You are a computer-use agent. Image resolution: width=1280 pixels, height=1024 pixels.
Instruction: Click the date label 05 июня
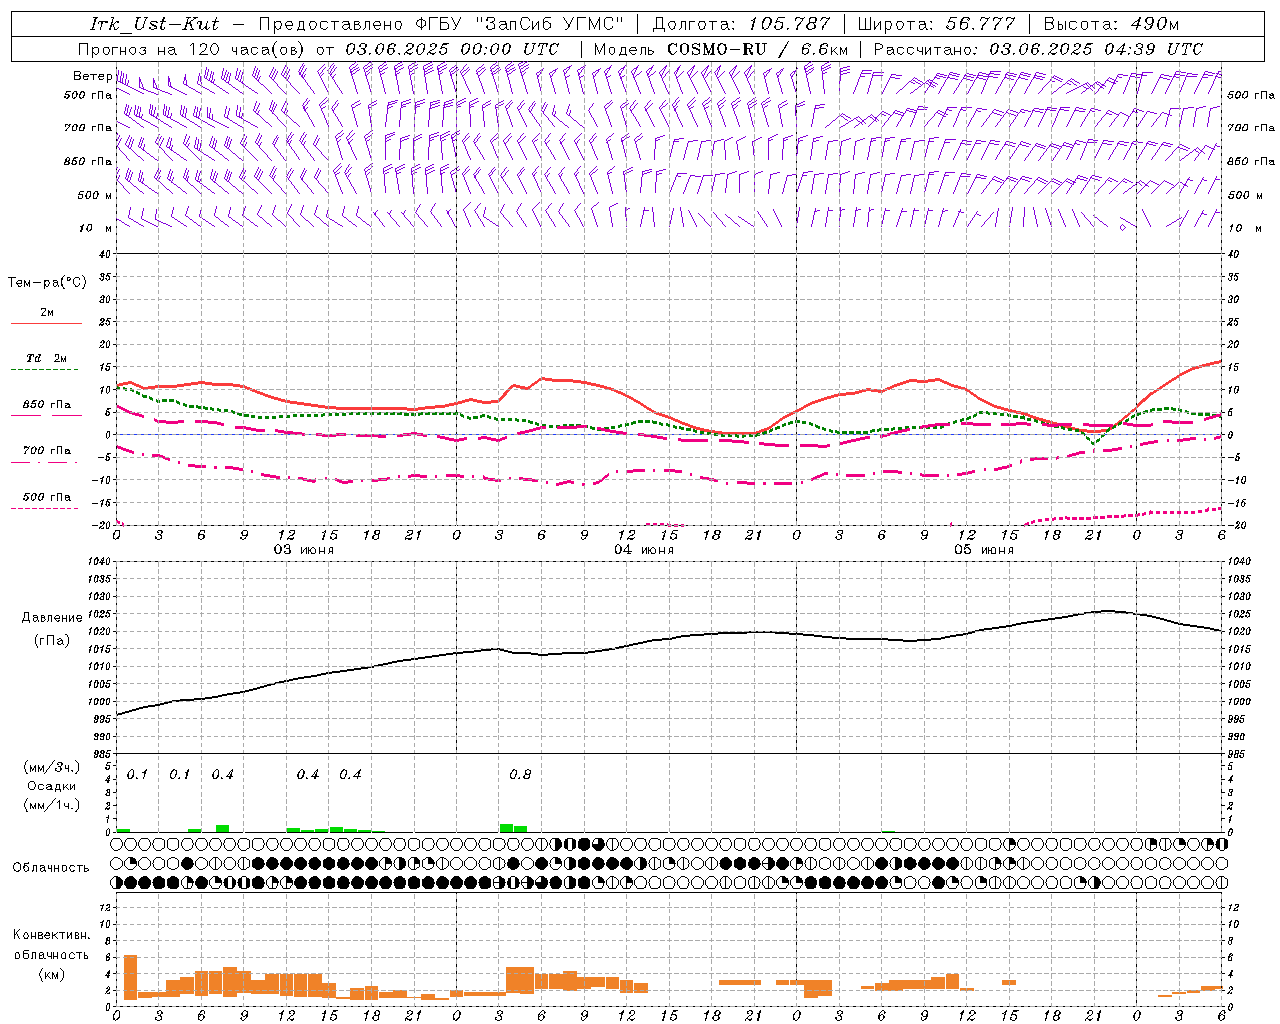point(984,550)
